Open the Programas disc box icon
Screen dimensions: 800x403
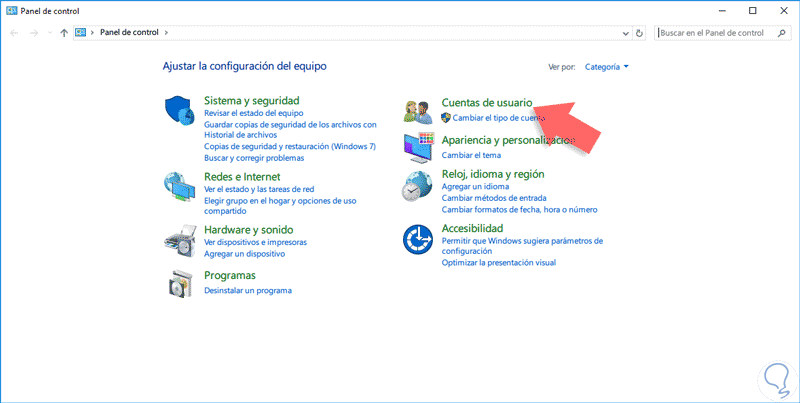[180, 284]
